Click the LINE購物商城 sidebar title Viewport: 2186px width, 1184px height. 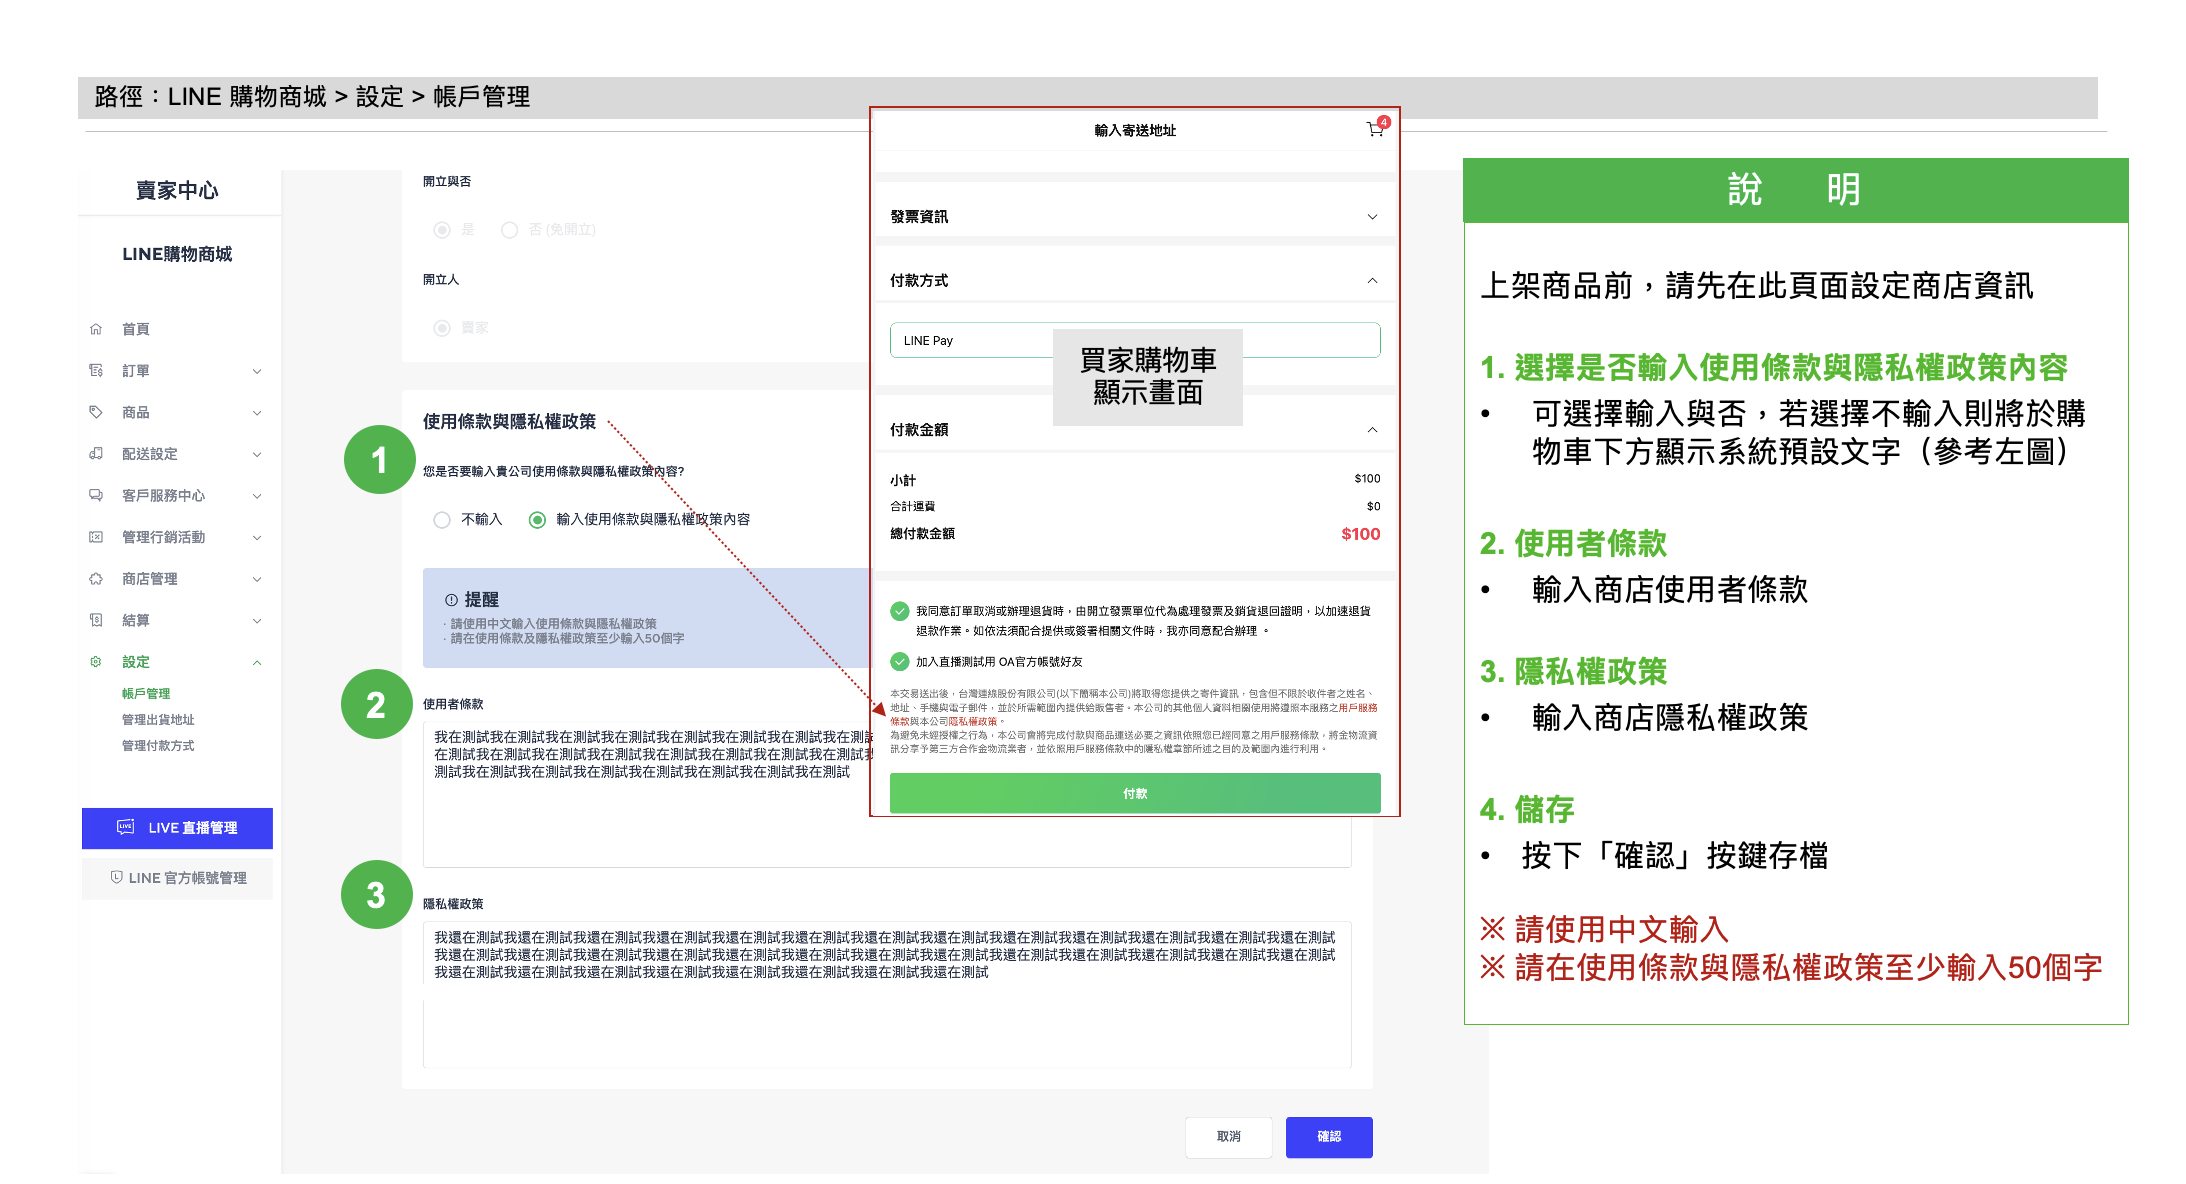pos(177,254)
